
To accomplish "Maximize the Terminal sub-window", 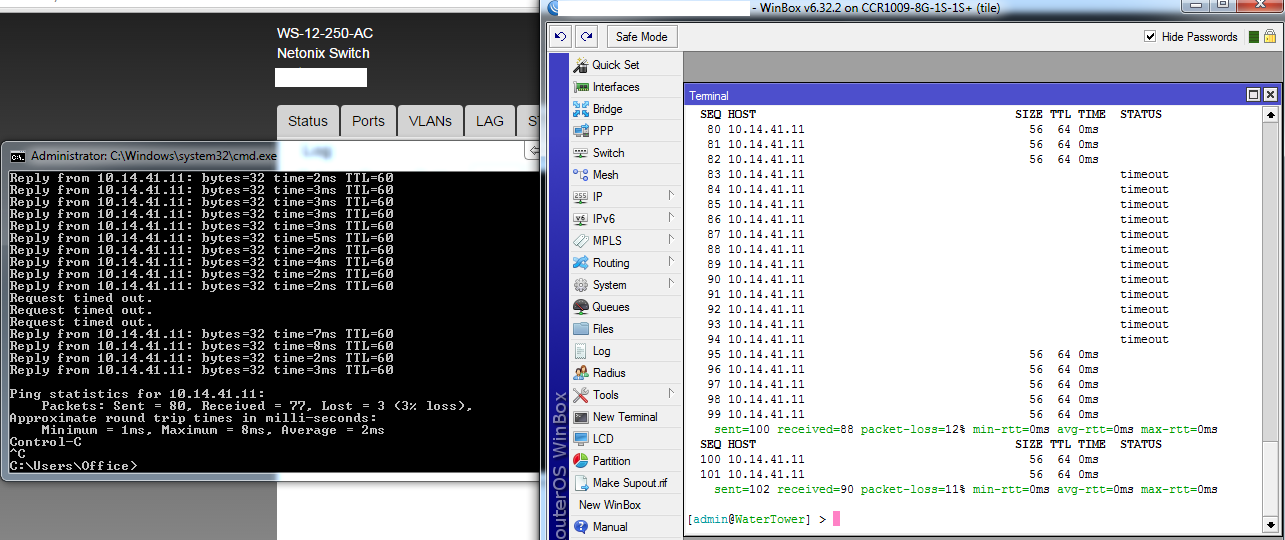I will click(x=1253, y=95).
